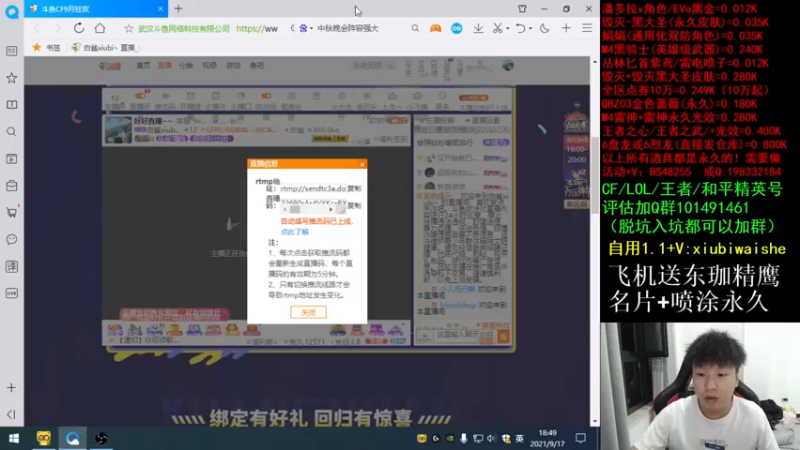Viewport: 800px width, 450px height.
Task: Expand the undo icon dropdown arrow
Action: click(x=530, y=29)
